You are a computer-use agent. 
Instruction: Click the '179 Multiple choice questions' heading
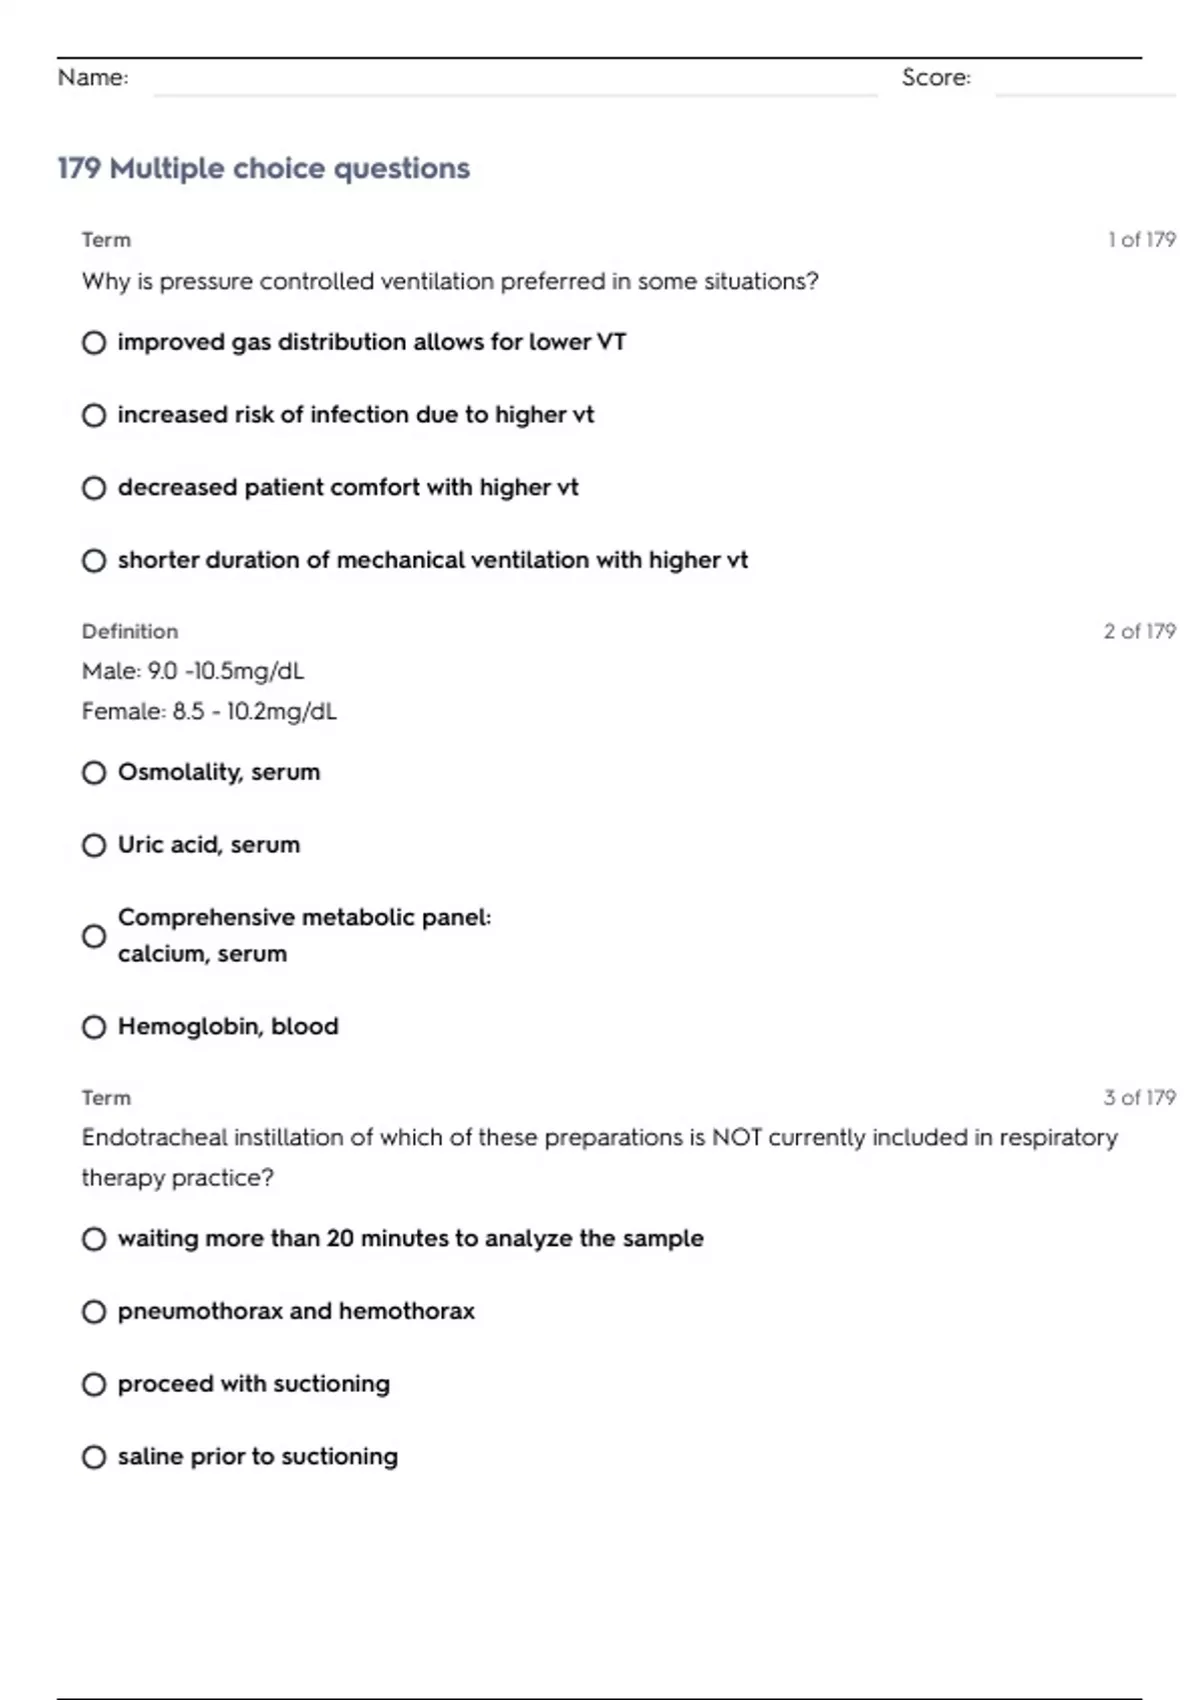263,168
